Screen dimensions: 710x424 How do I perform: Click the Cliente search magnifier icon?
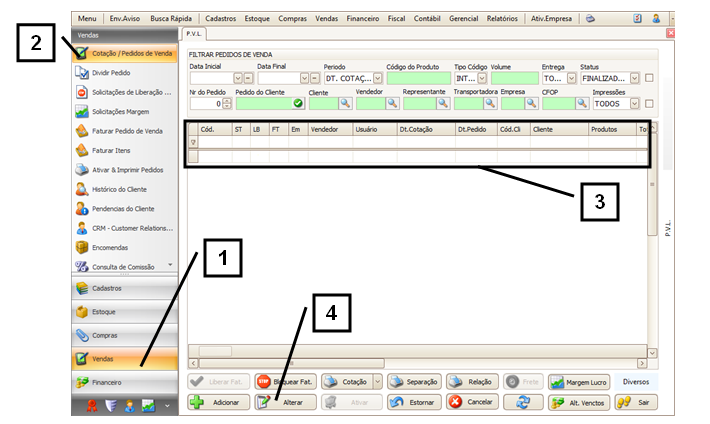343,103
